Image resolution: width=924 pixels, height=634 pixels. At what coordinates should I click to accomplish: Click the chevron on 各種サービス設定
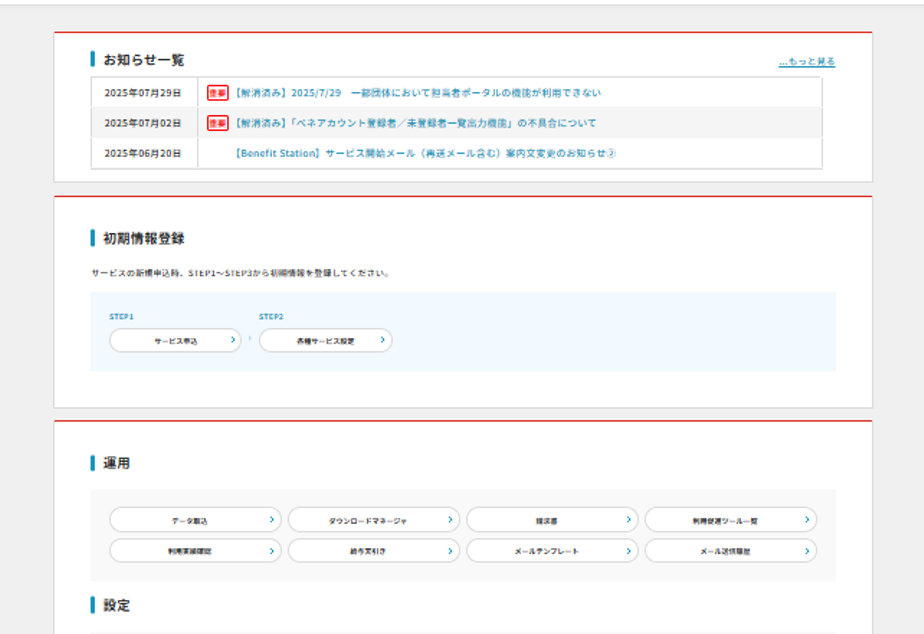pos(382,340)
